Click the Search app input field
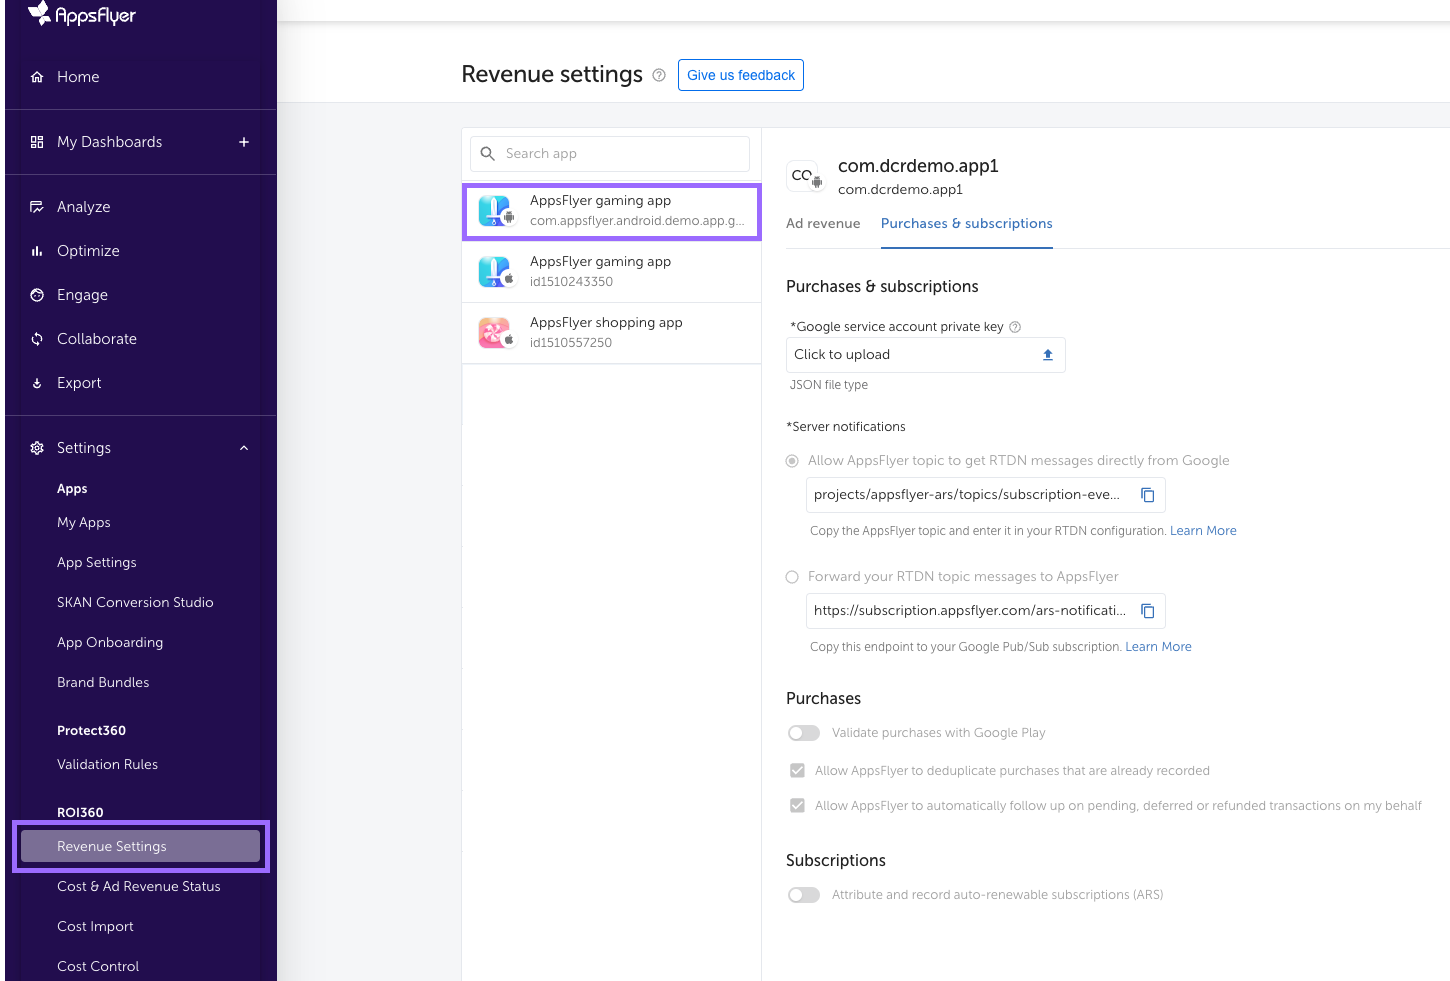This screenshot has width=1450, height=981. (x=610, y=154)
